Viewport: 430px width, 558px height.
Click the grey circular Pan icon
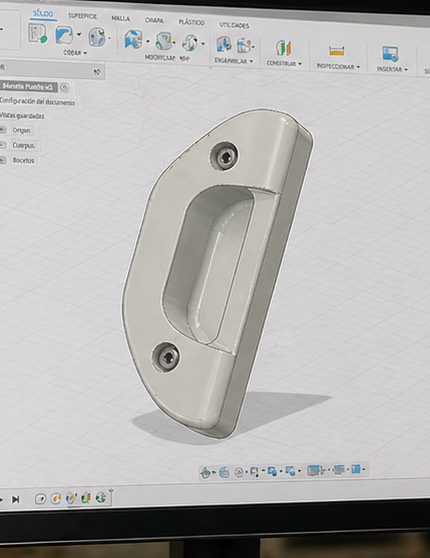239,472
